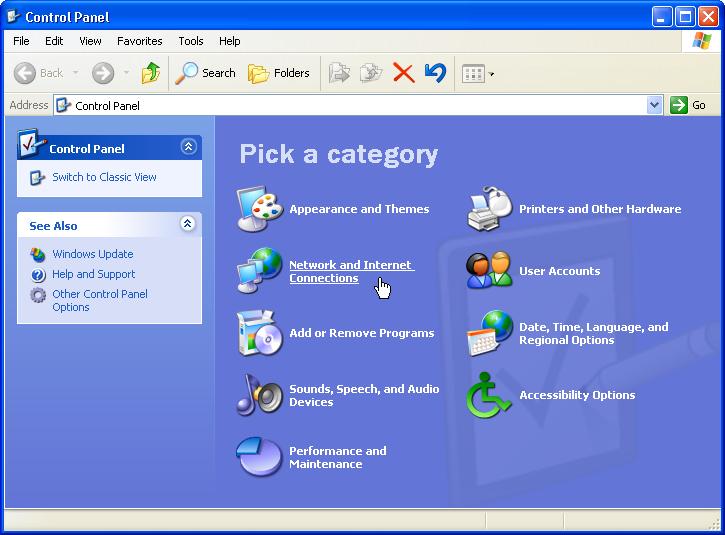The image size is (725, 535).
Task: Open the Network and Internet Connections globe icon
Action: click(260, 271)
